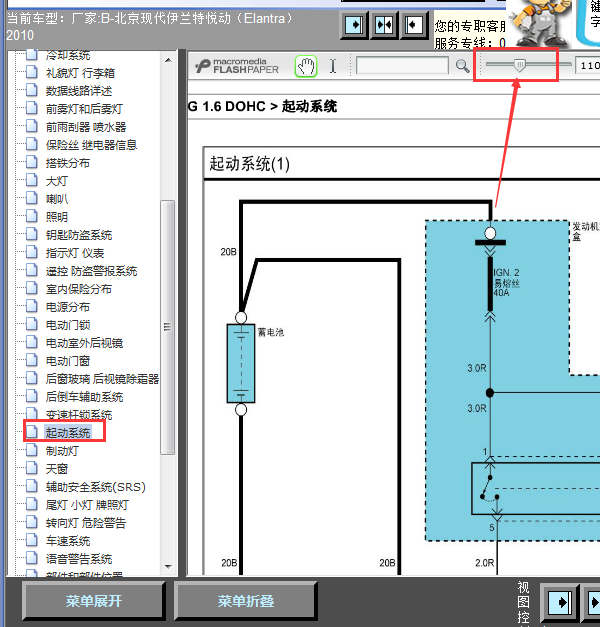Click the 菜单折叠 button
The height and width of the screenshot is (627, 600).
246,601
